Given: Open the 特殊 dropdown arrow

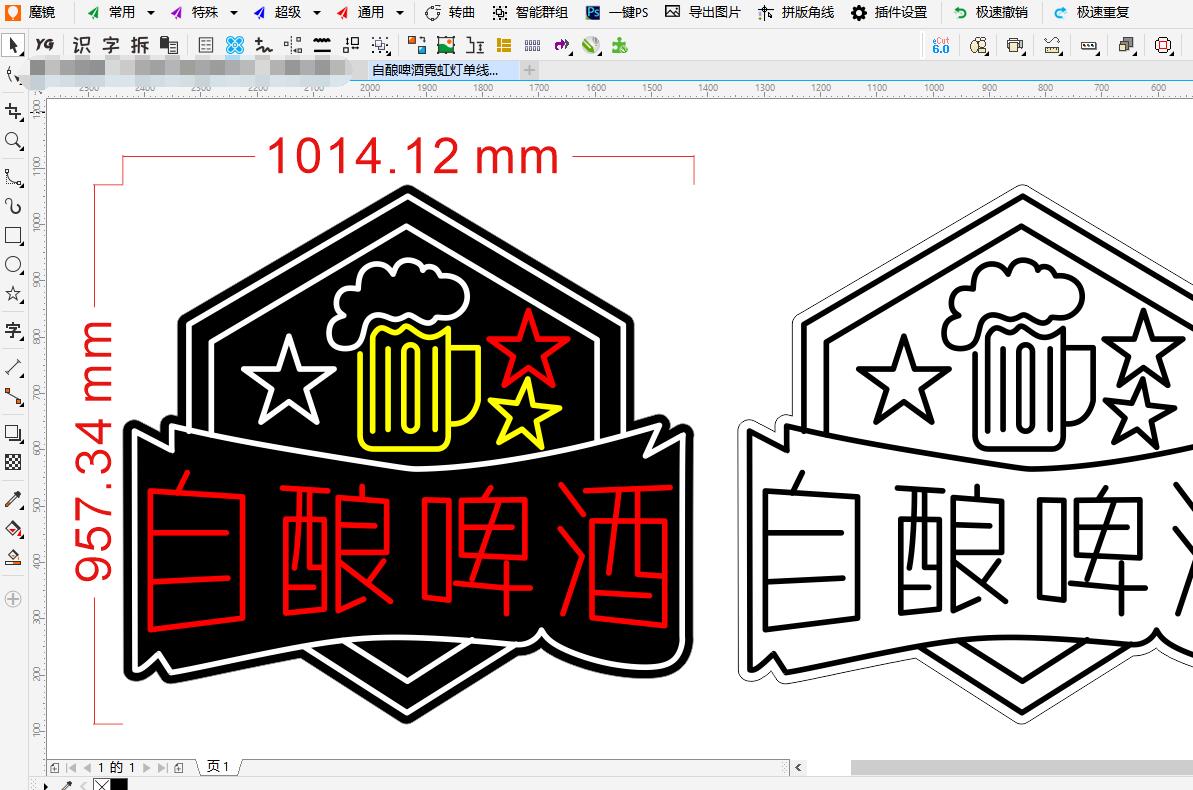Looking at the screenshot, I should [234, 13].
